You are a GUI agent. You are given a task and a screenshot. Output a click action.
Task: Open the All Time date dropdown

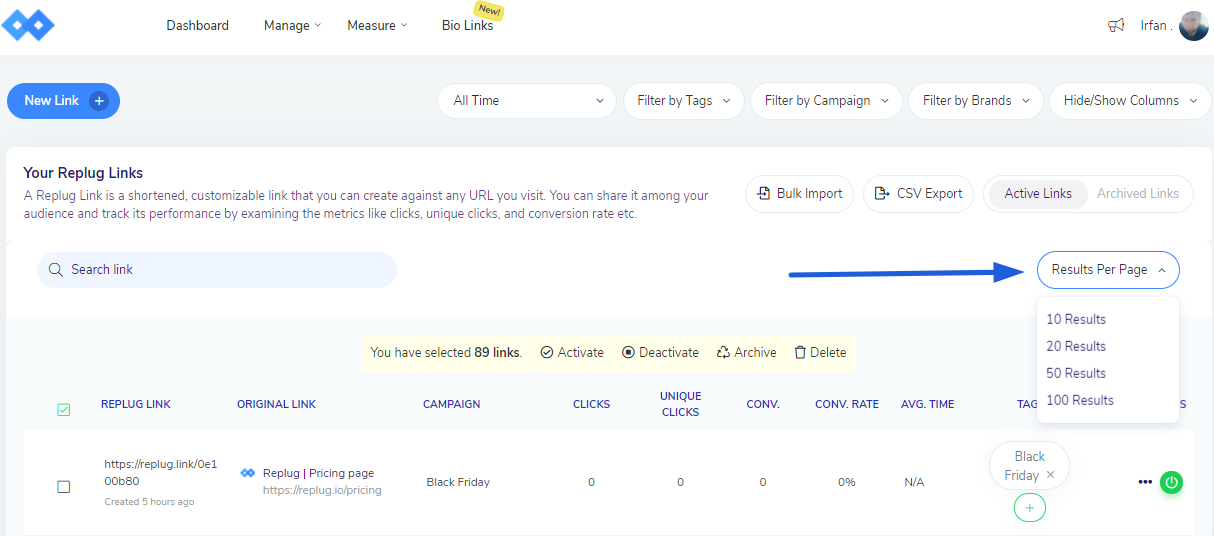point(527,100)
